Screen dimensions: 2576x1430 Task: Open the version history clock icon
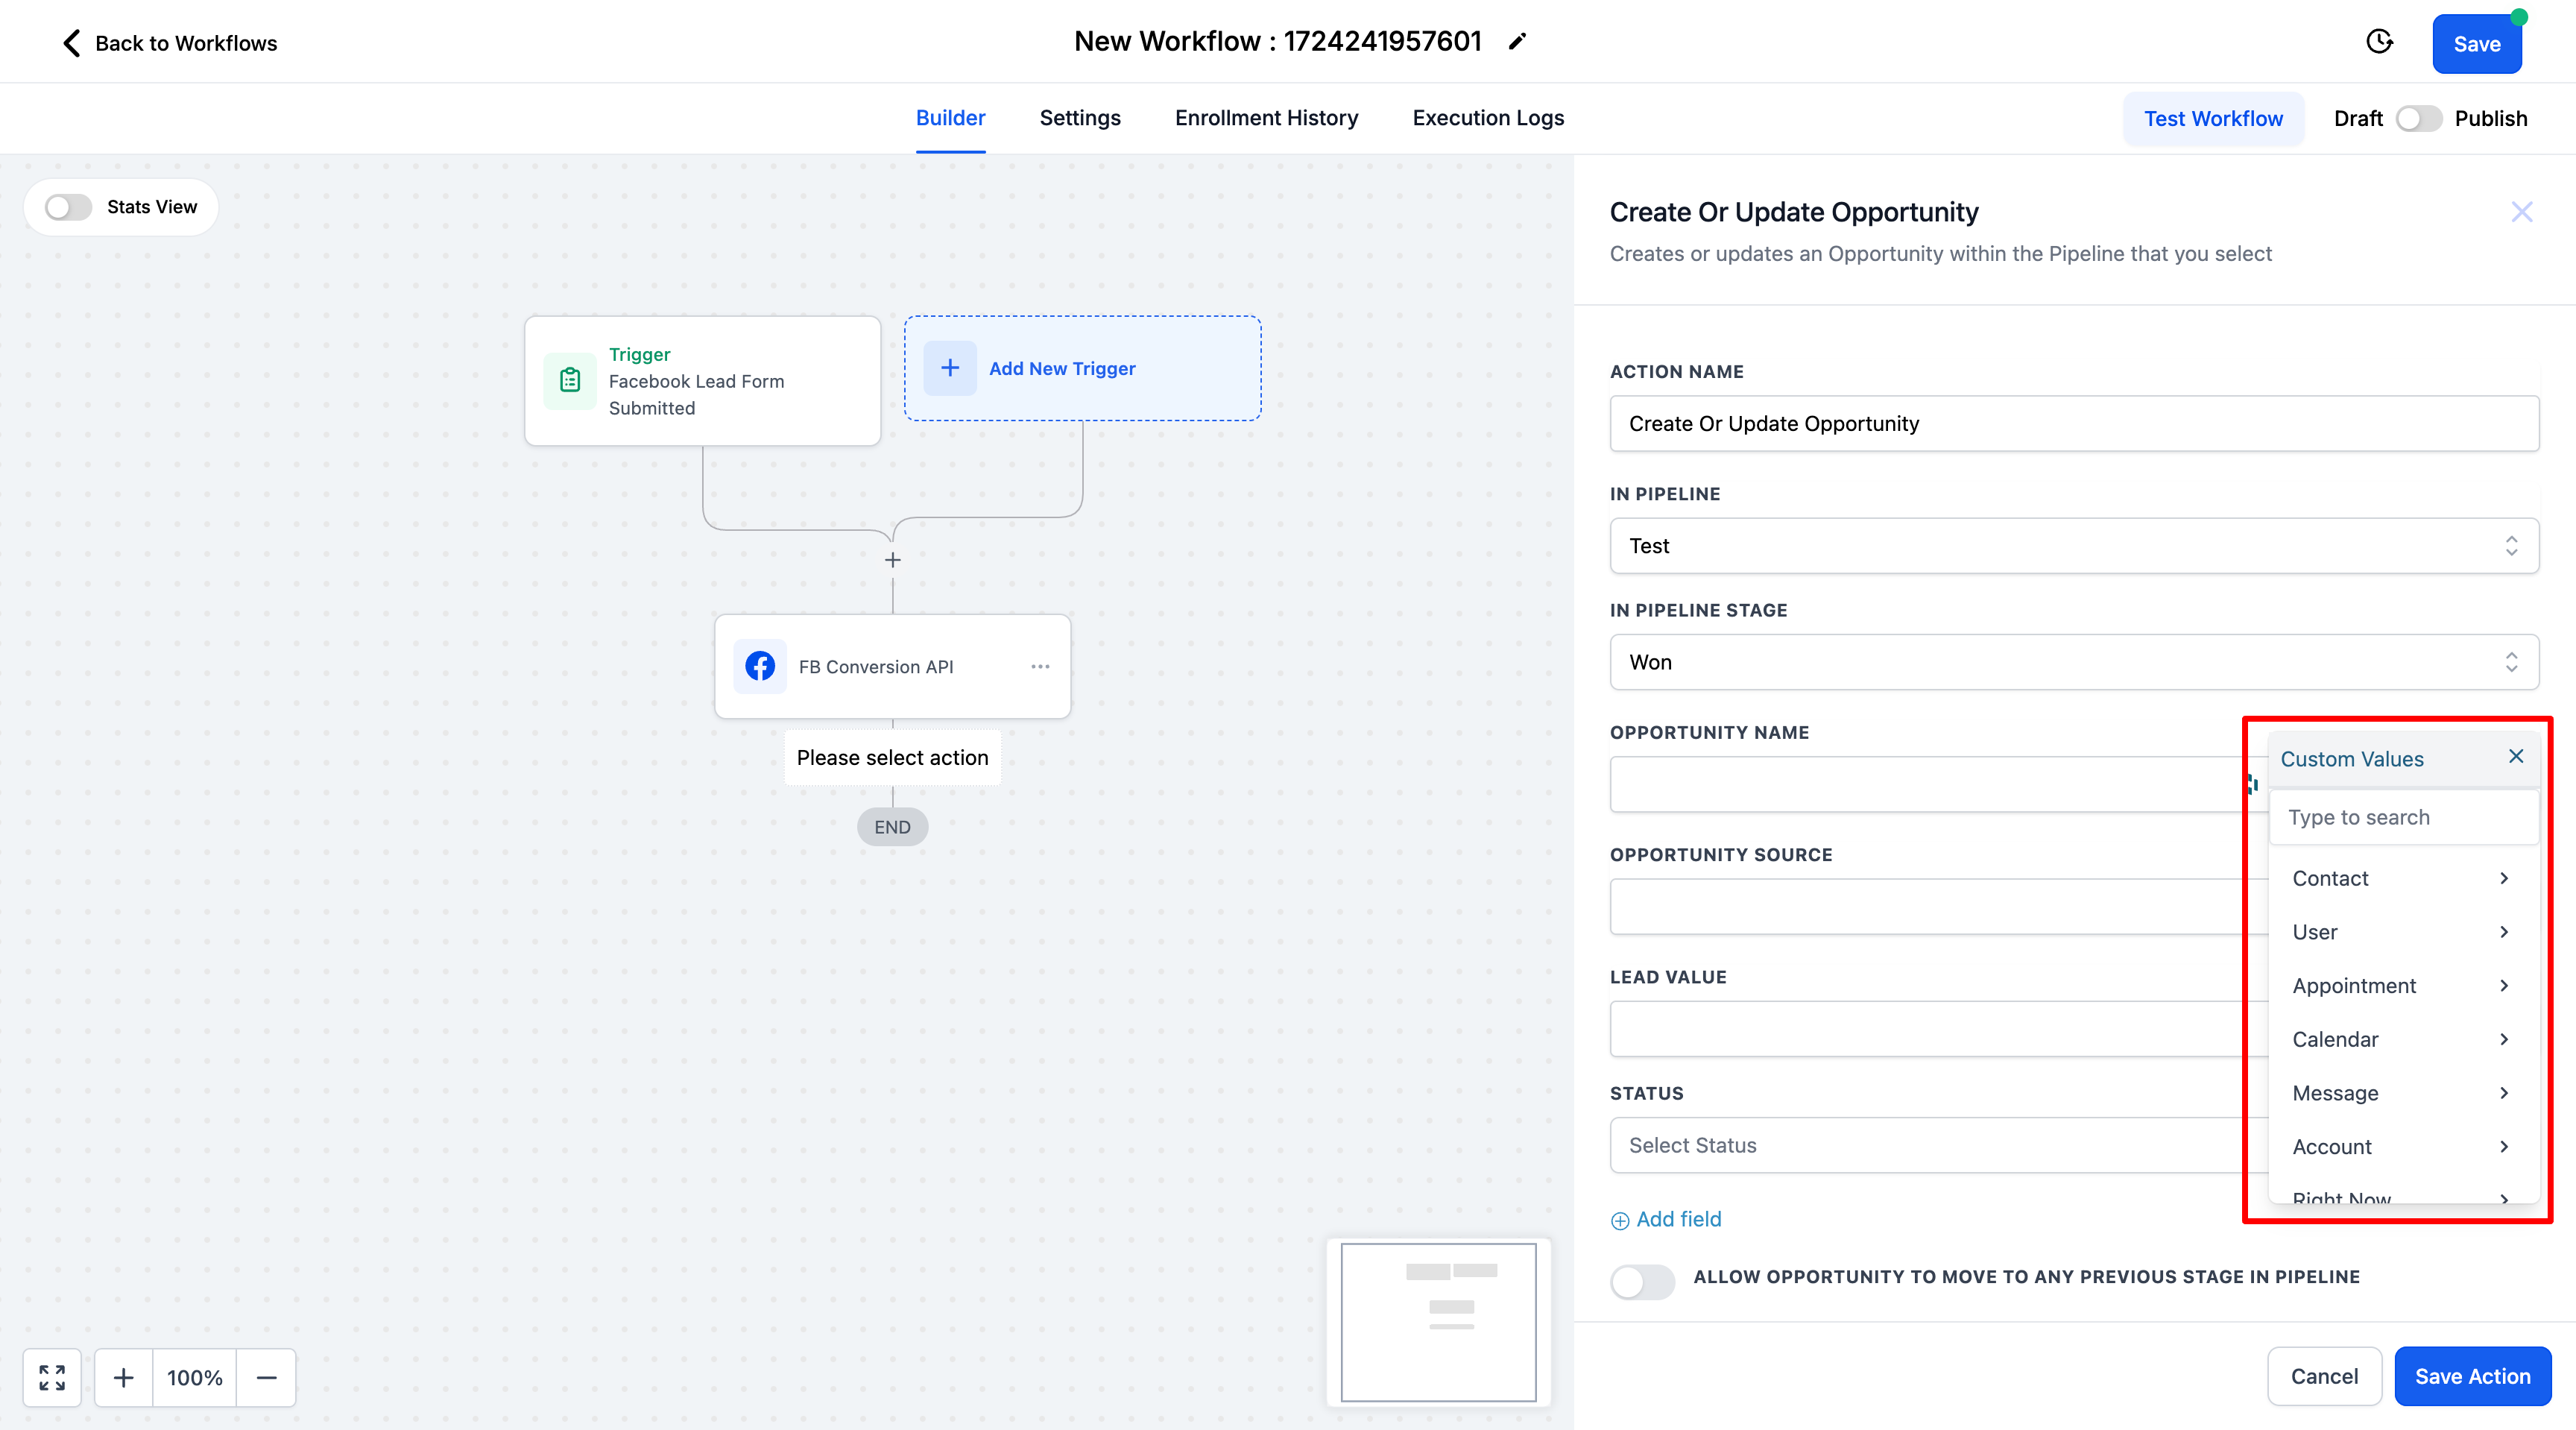pyautogui.click(x=2379, y=42)
